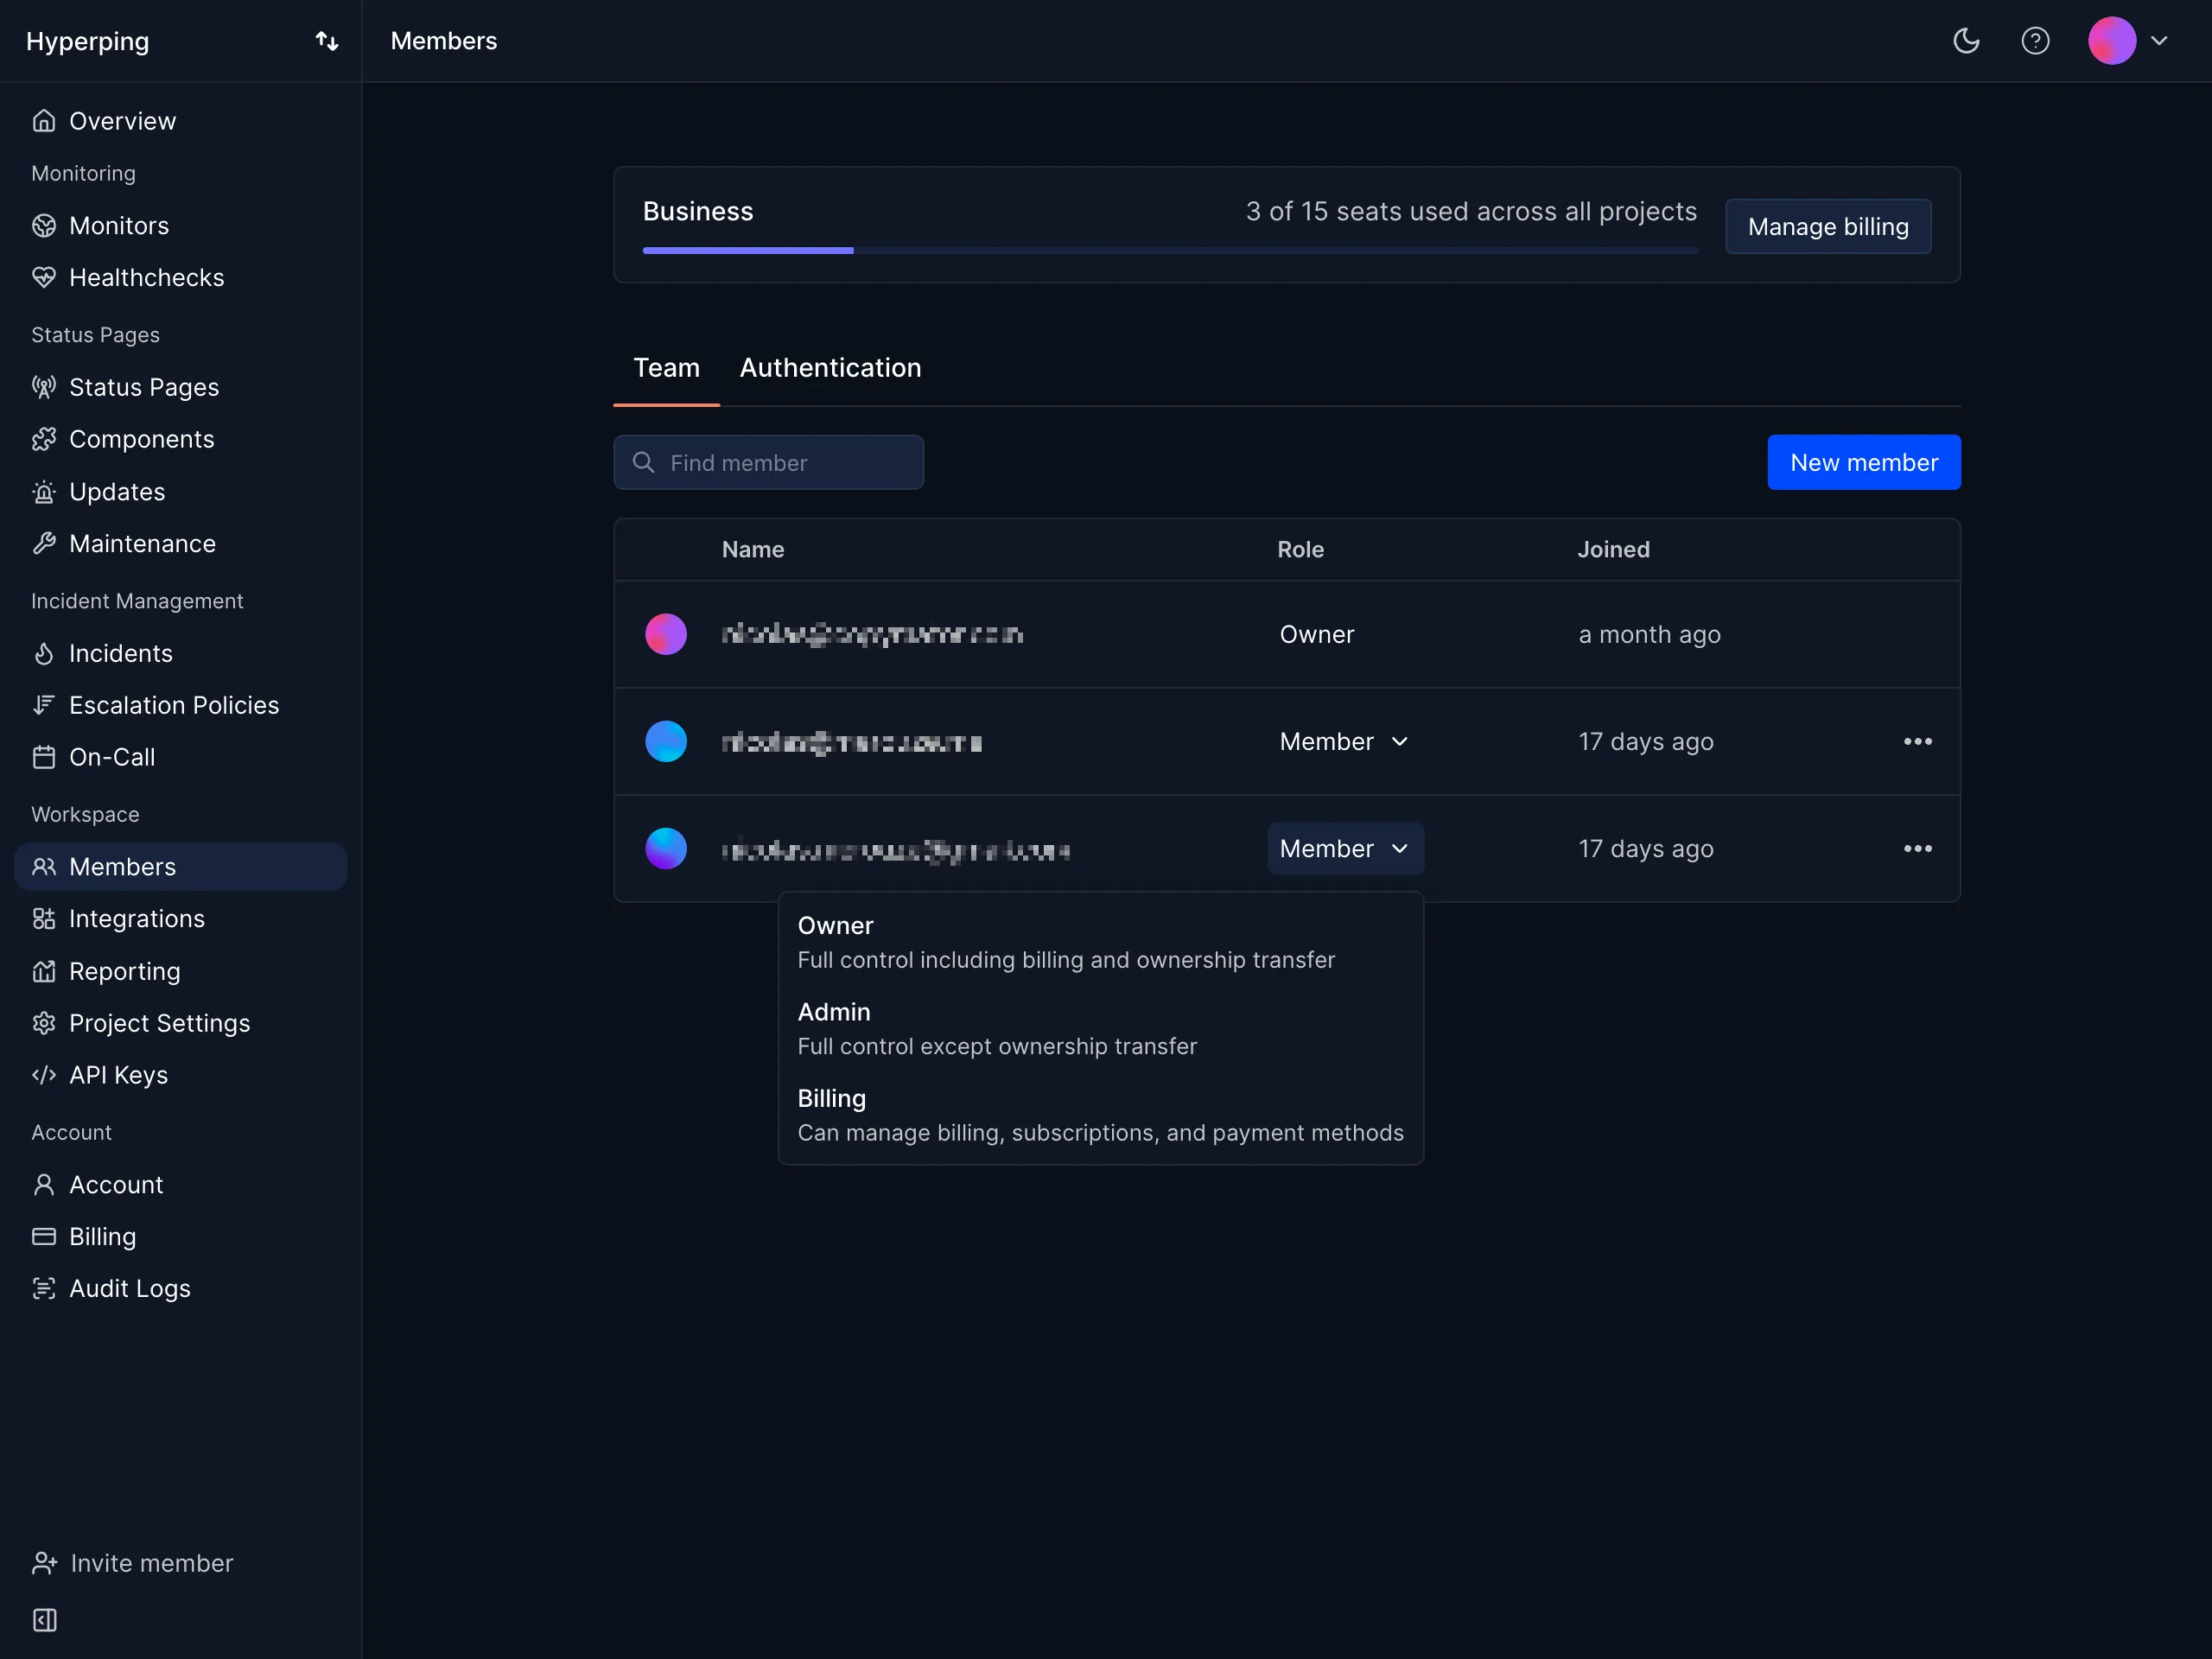Select the Billing role option in dropdown
This screenshot has width=2212, height=1659.
(1100, 1115)
